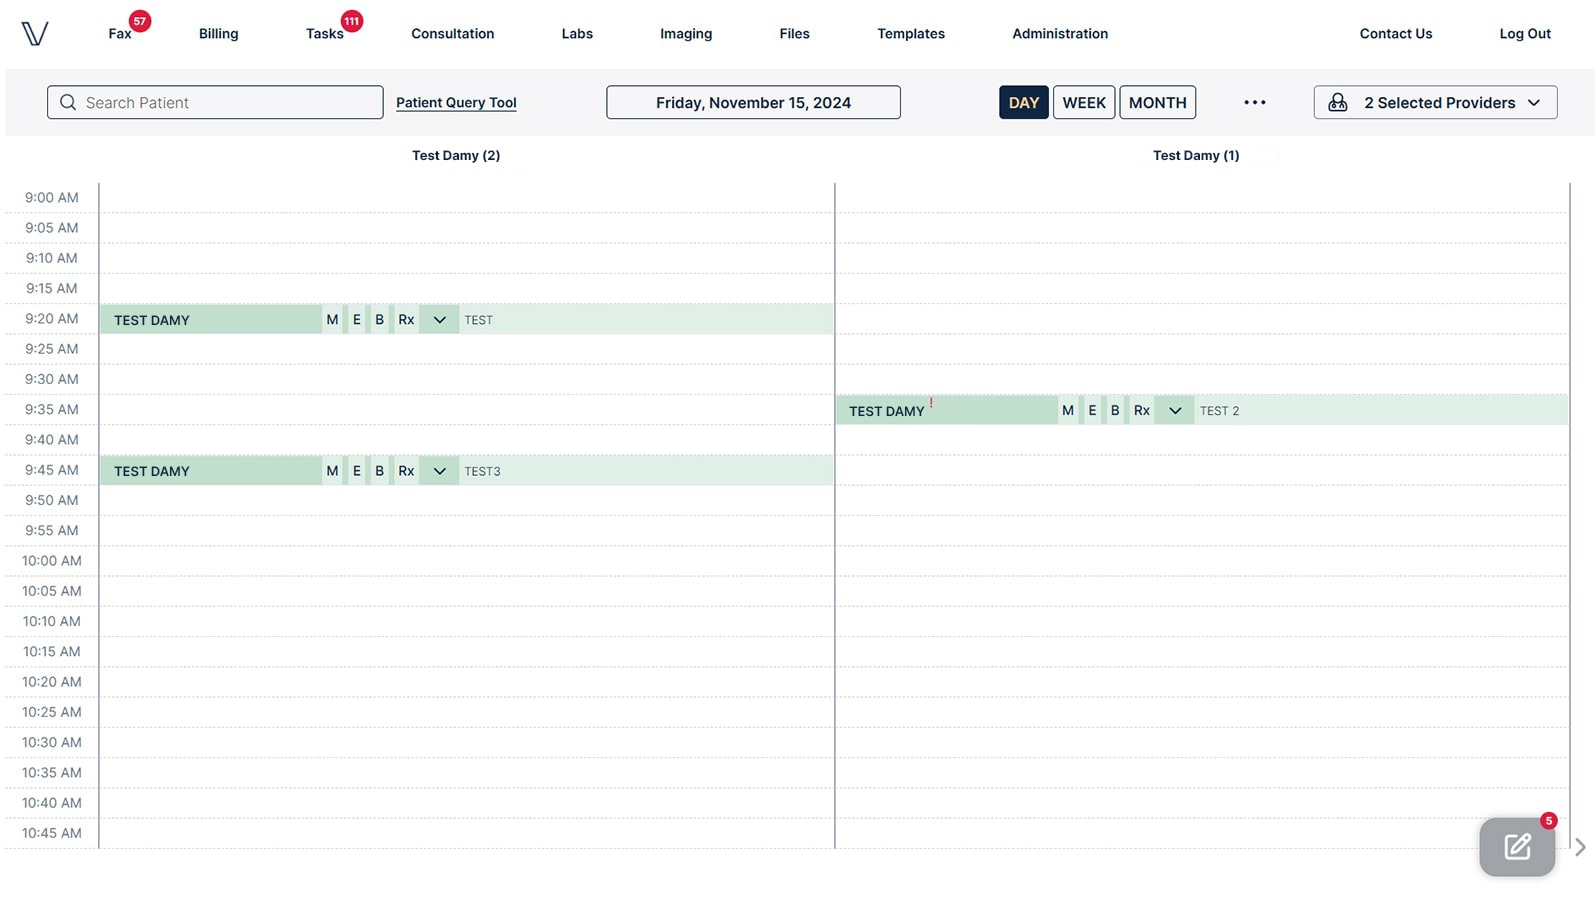Click Rx icon on 9:45 AM appointment
Viewport: 1595px width, 900px height.
(406, 471)
